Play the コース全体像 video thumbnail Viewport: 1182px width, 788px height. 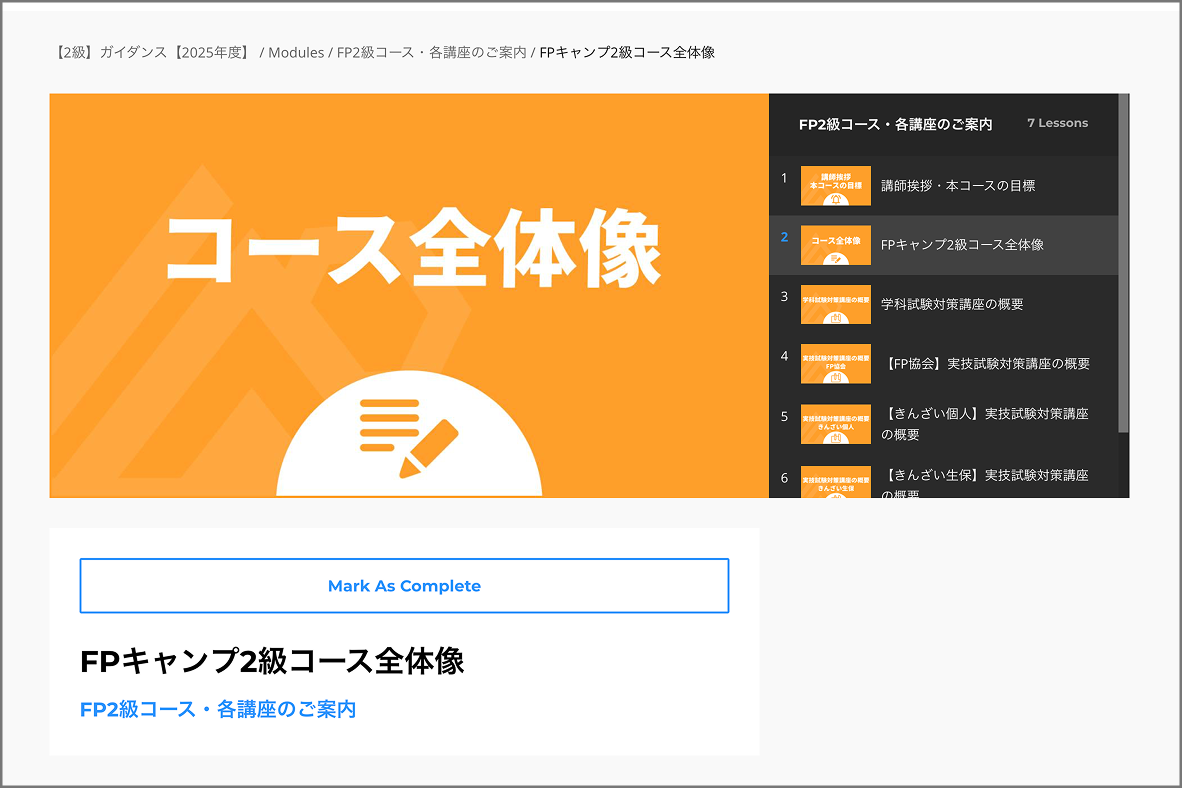coord(409,296)
